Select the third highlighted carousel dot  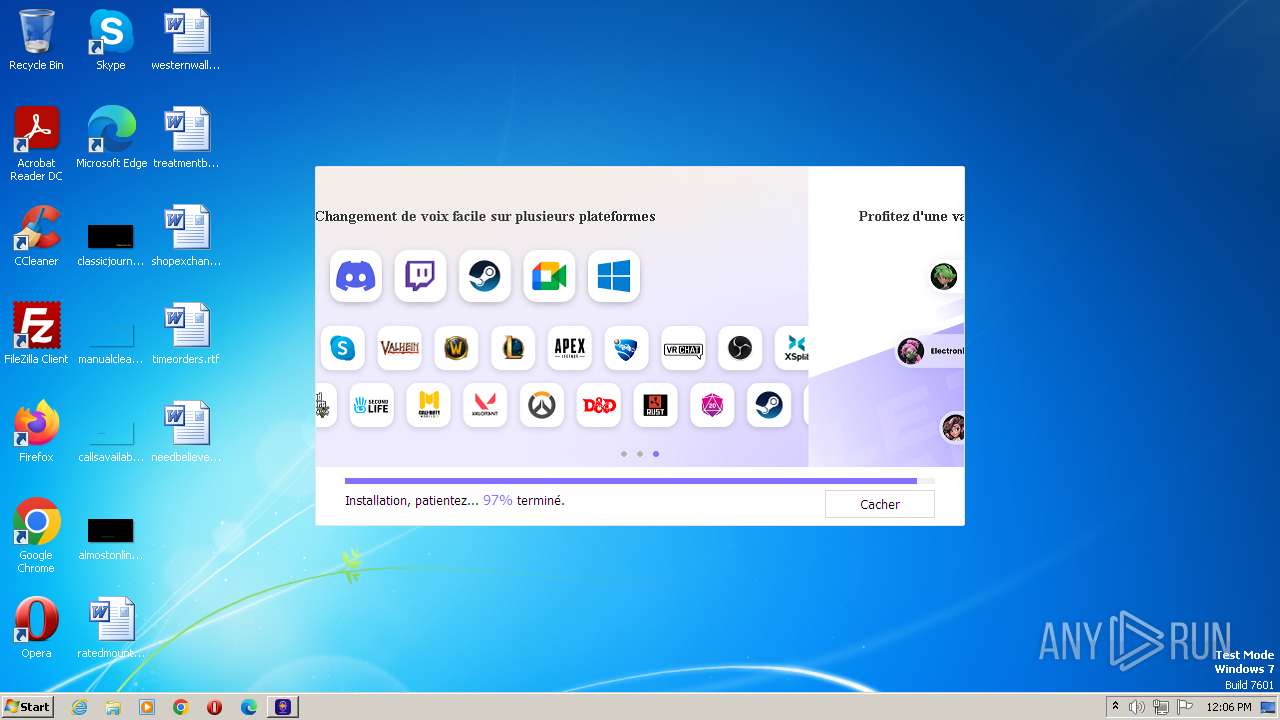tap(656, 454)
